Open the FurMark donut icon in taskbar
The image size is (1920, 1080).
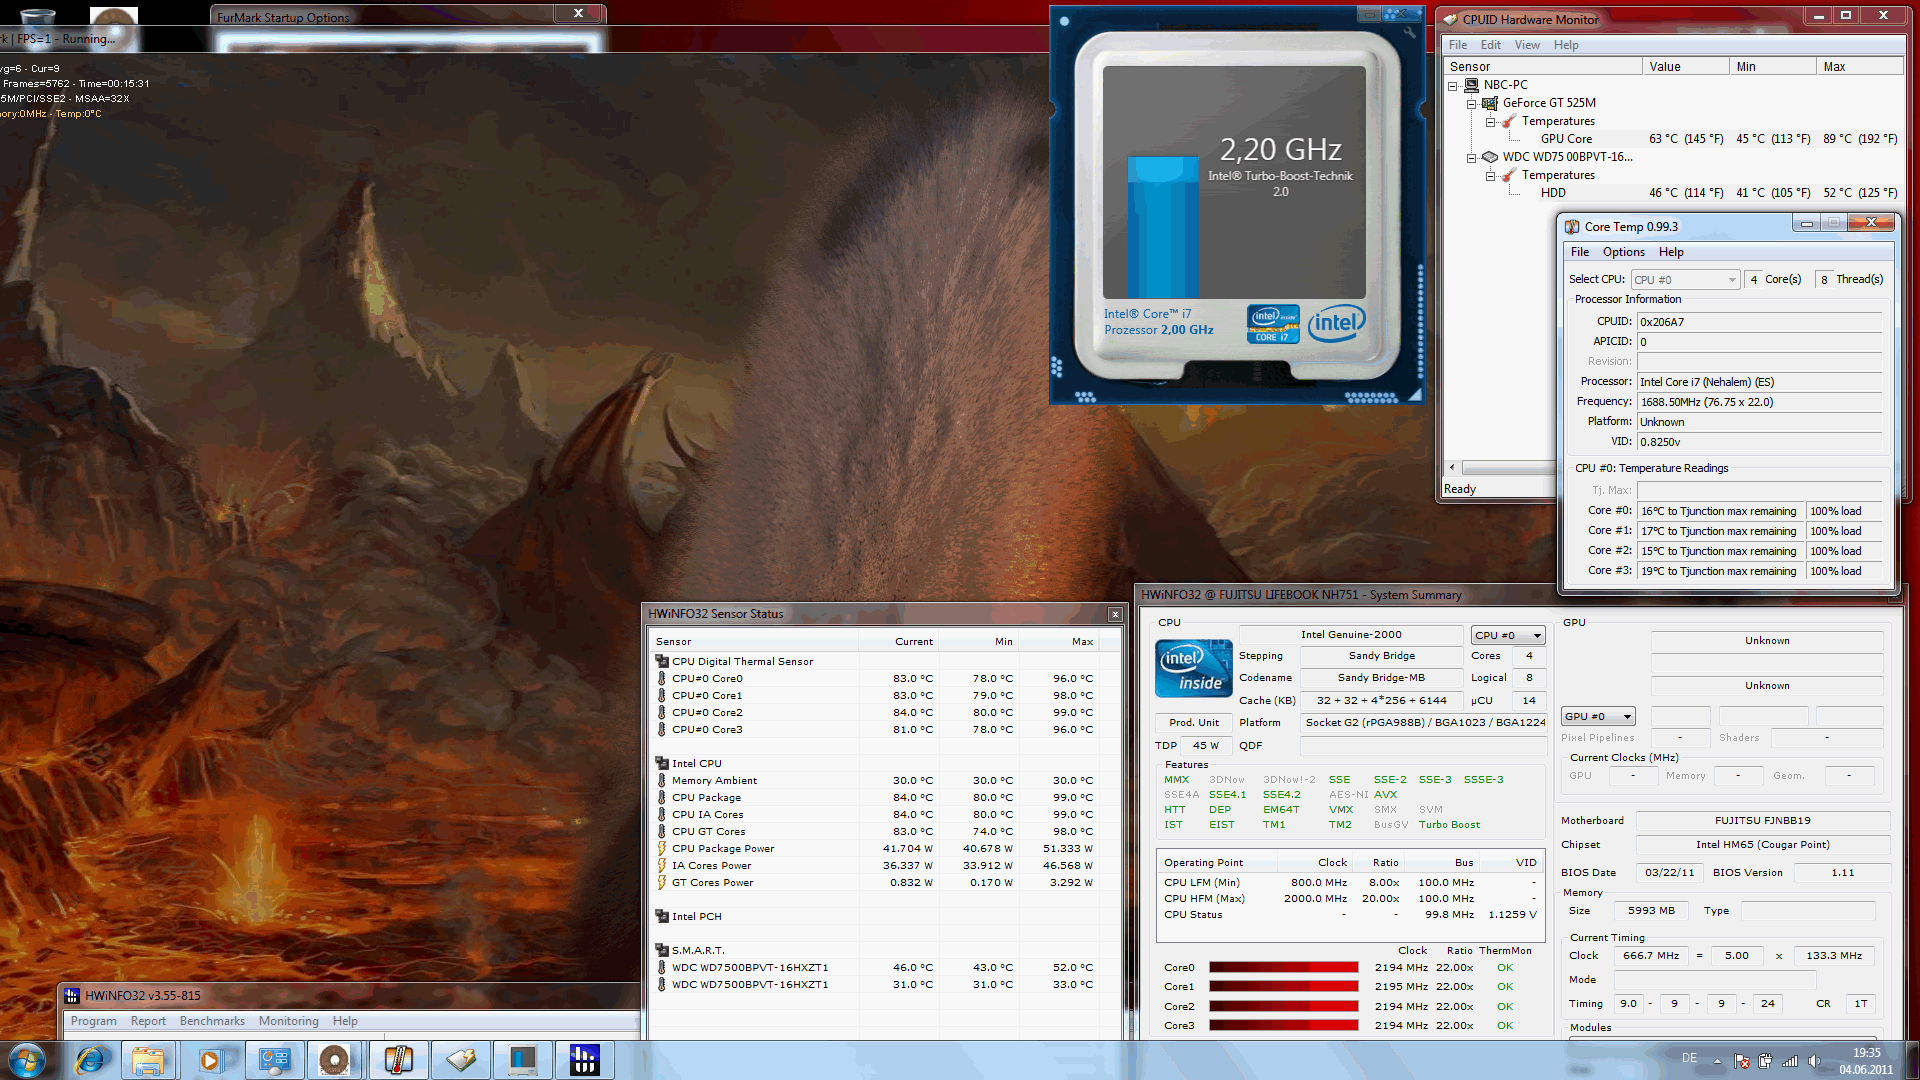(334, 1060)
